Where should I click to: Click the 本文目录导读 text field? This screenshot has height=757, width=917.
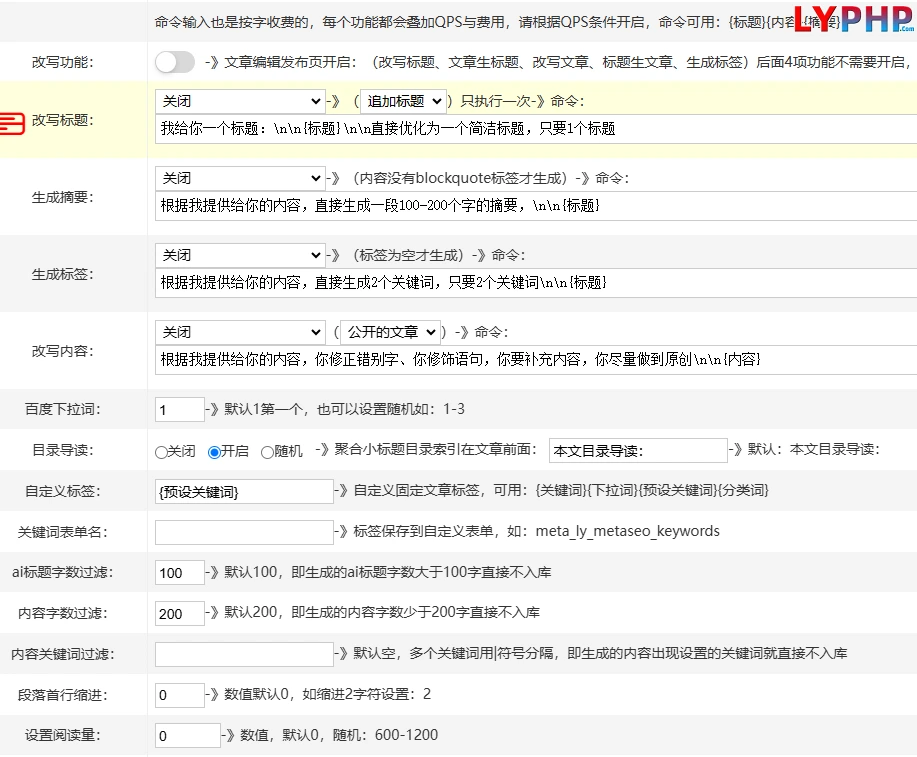[x=638, y=451]
